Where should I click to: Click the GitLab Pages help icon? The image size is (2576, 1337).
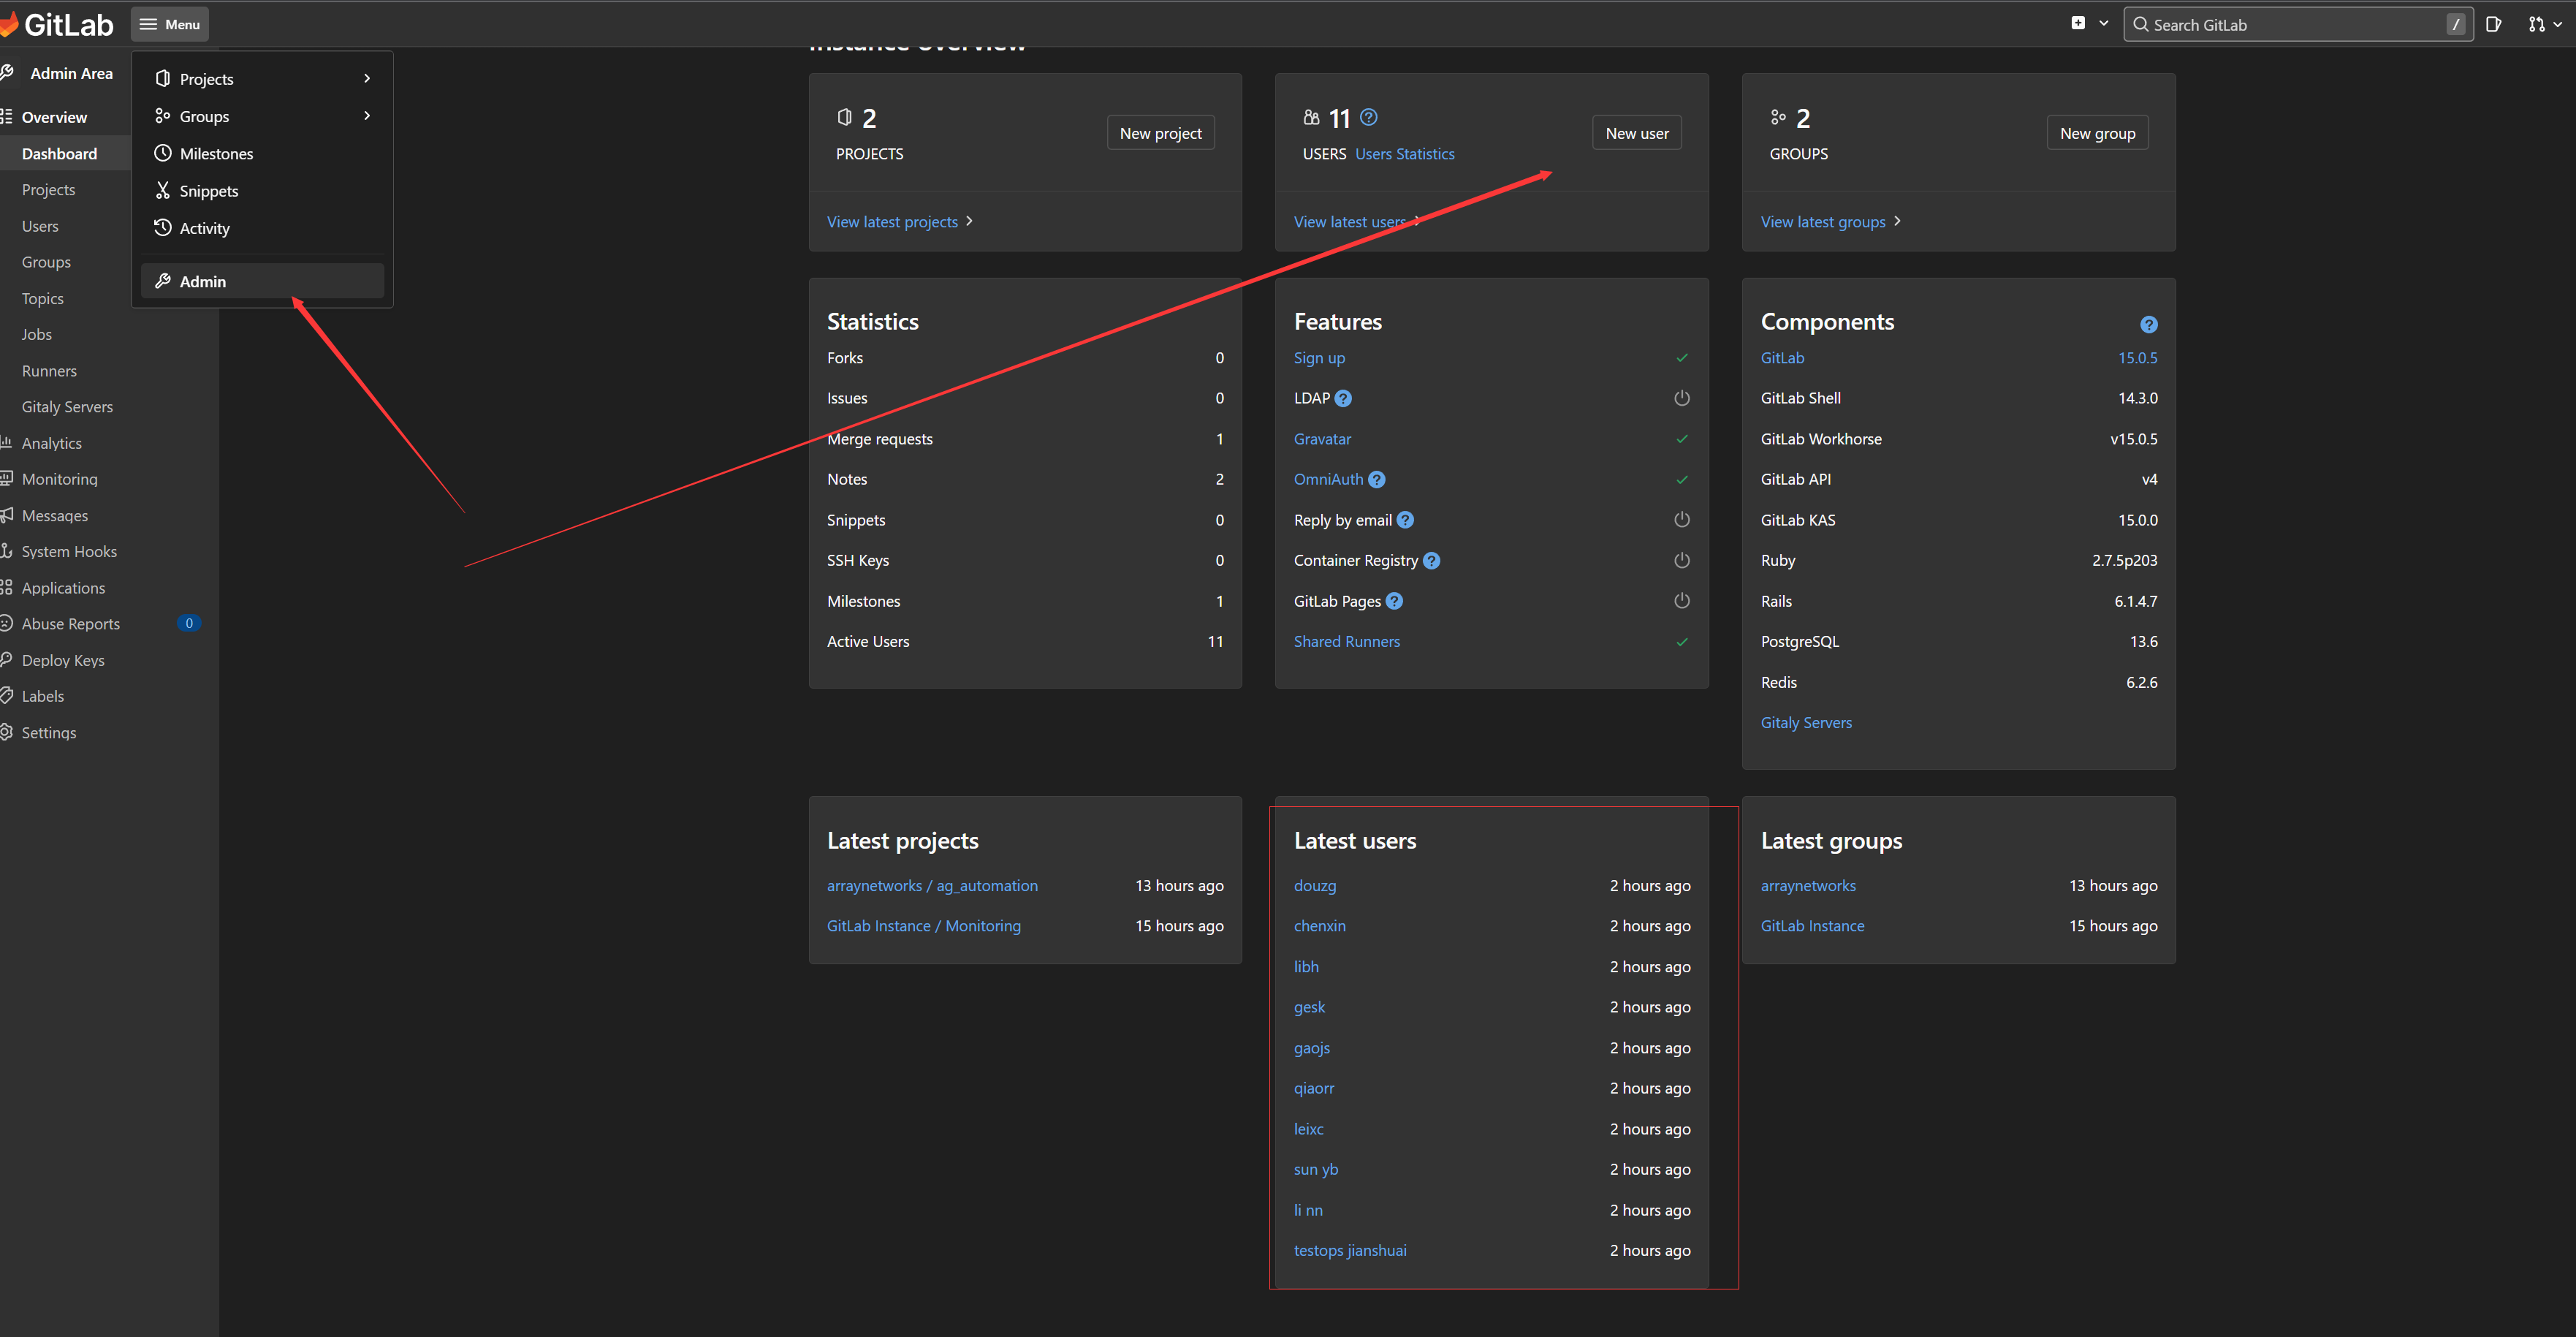[x=1394, y=601]
